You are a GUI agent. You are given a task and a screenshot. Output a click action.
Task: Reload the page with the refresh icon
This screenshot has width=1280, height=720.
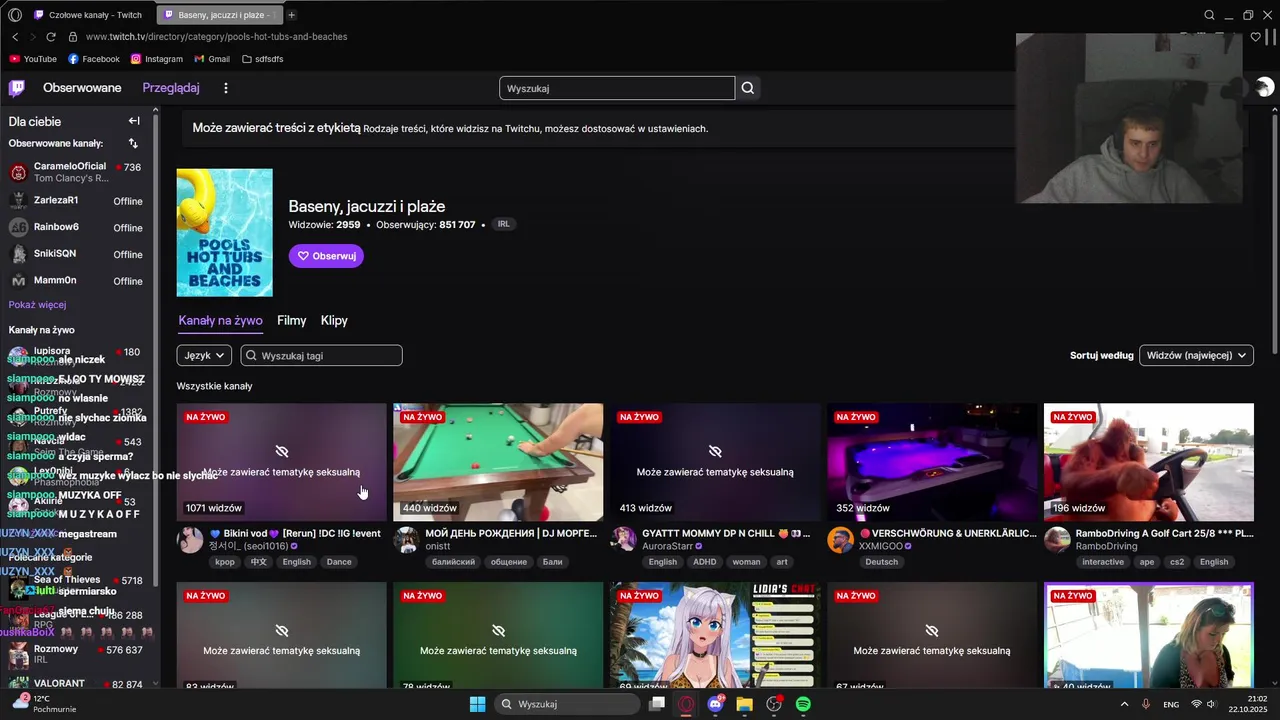point(51,37)
